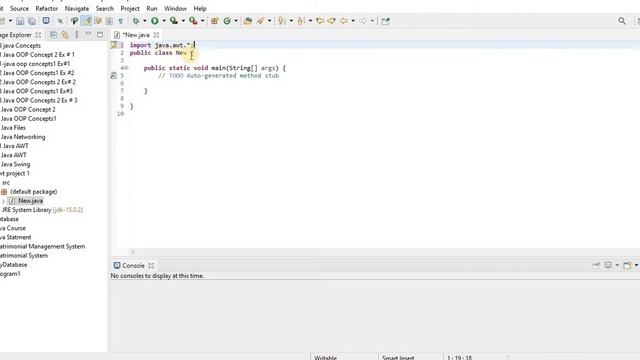This screenshot has height=360, width=640.
Task: Click the task marker on line 5
Action: click(x=114, y=76)
